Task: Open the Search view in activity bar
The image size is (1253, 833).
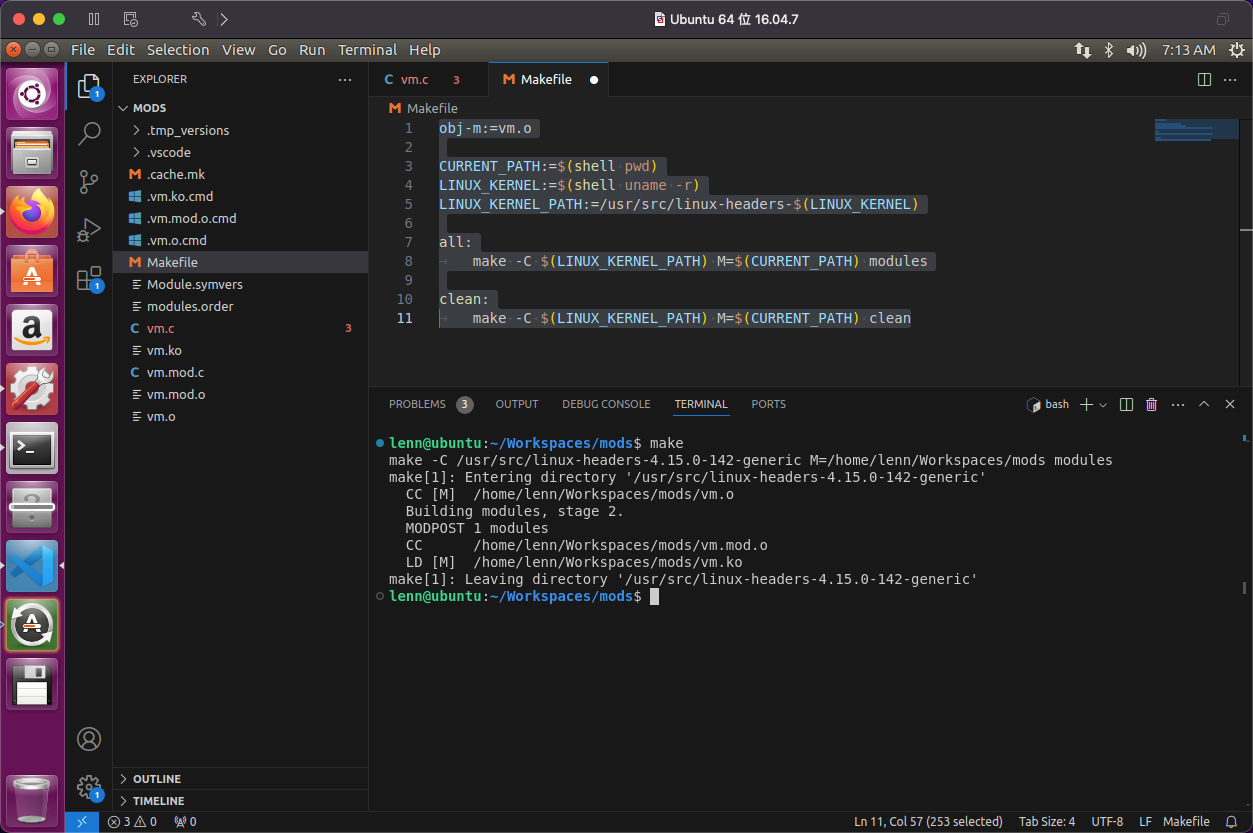Action: click(x=89, y=133)
